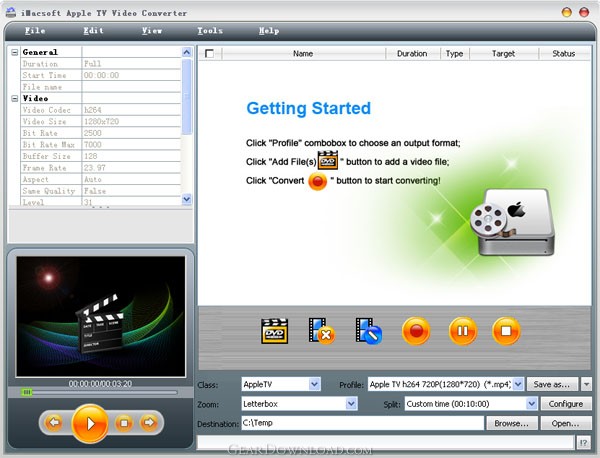Screen dimensions: 600x458
Task: Click the Browse... button
Action: 511,423
